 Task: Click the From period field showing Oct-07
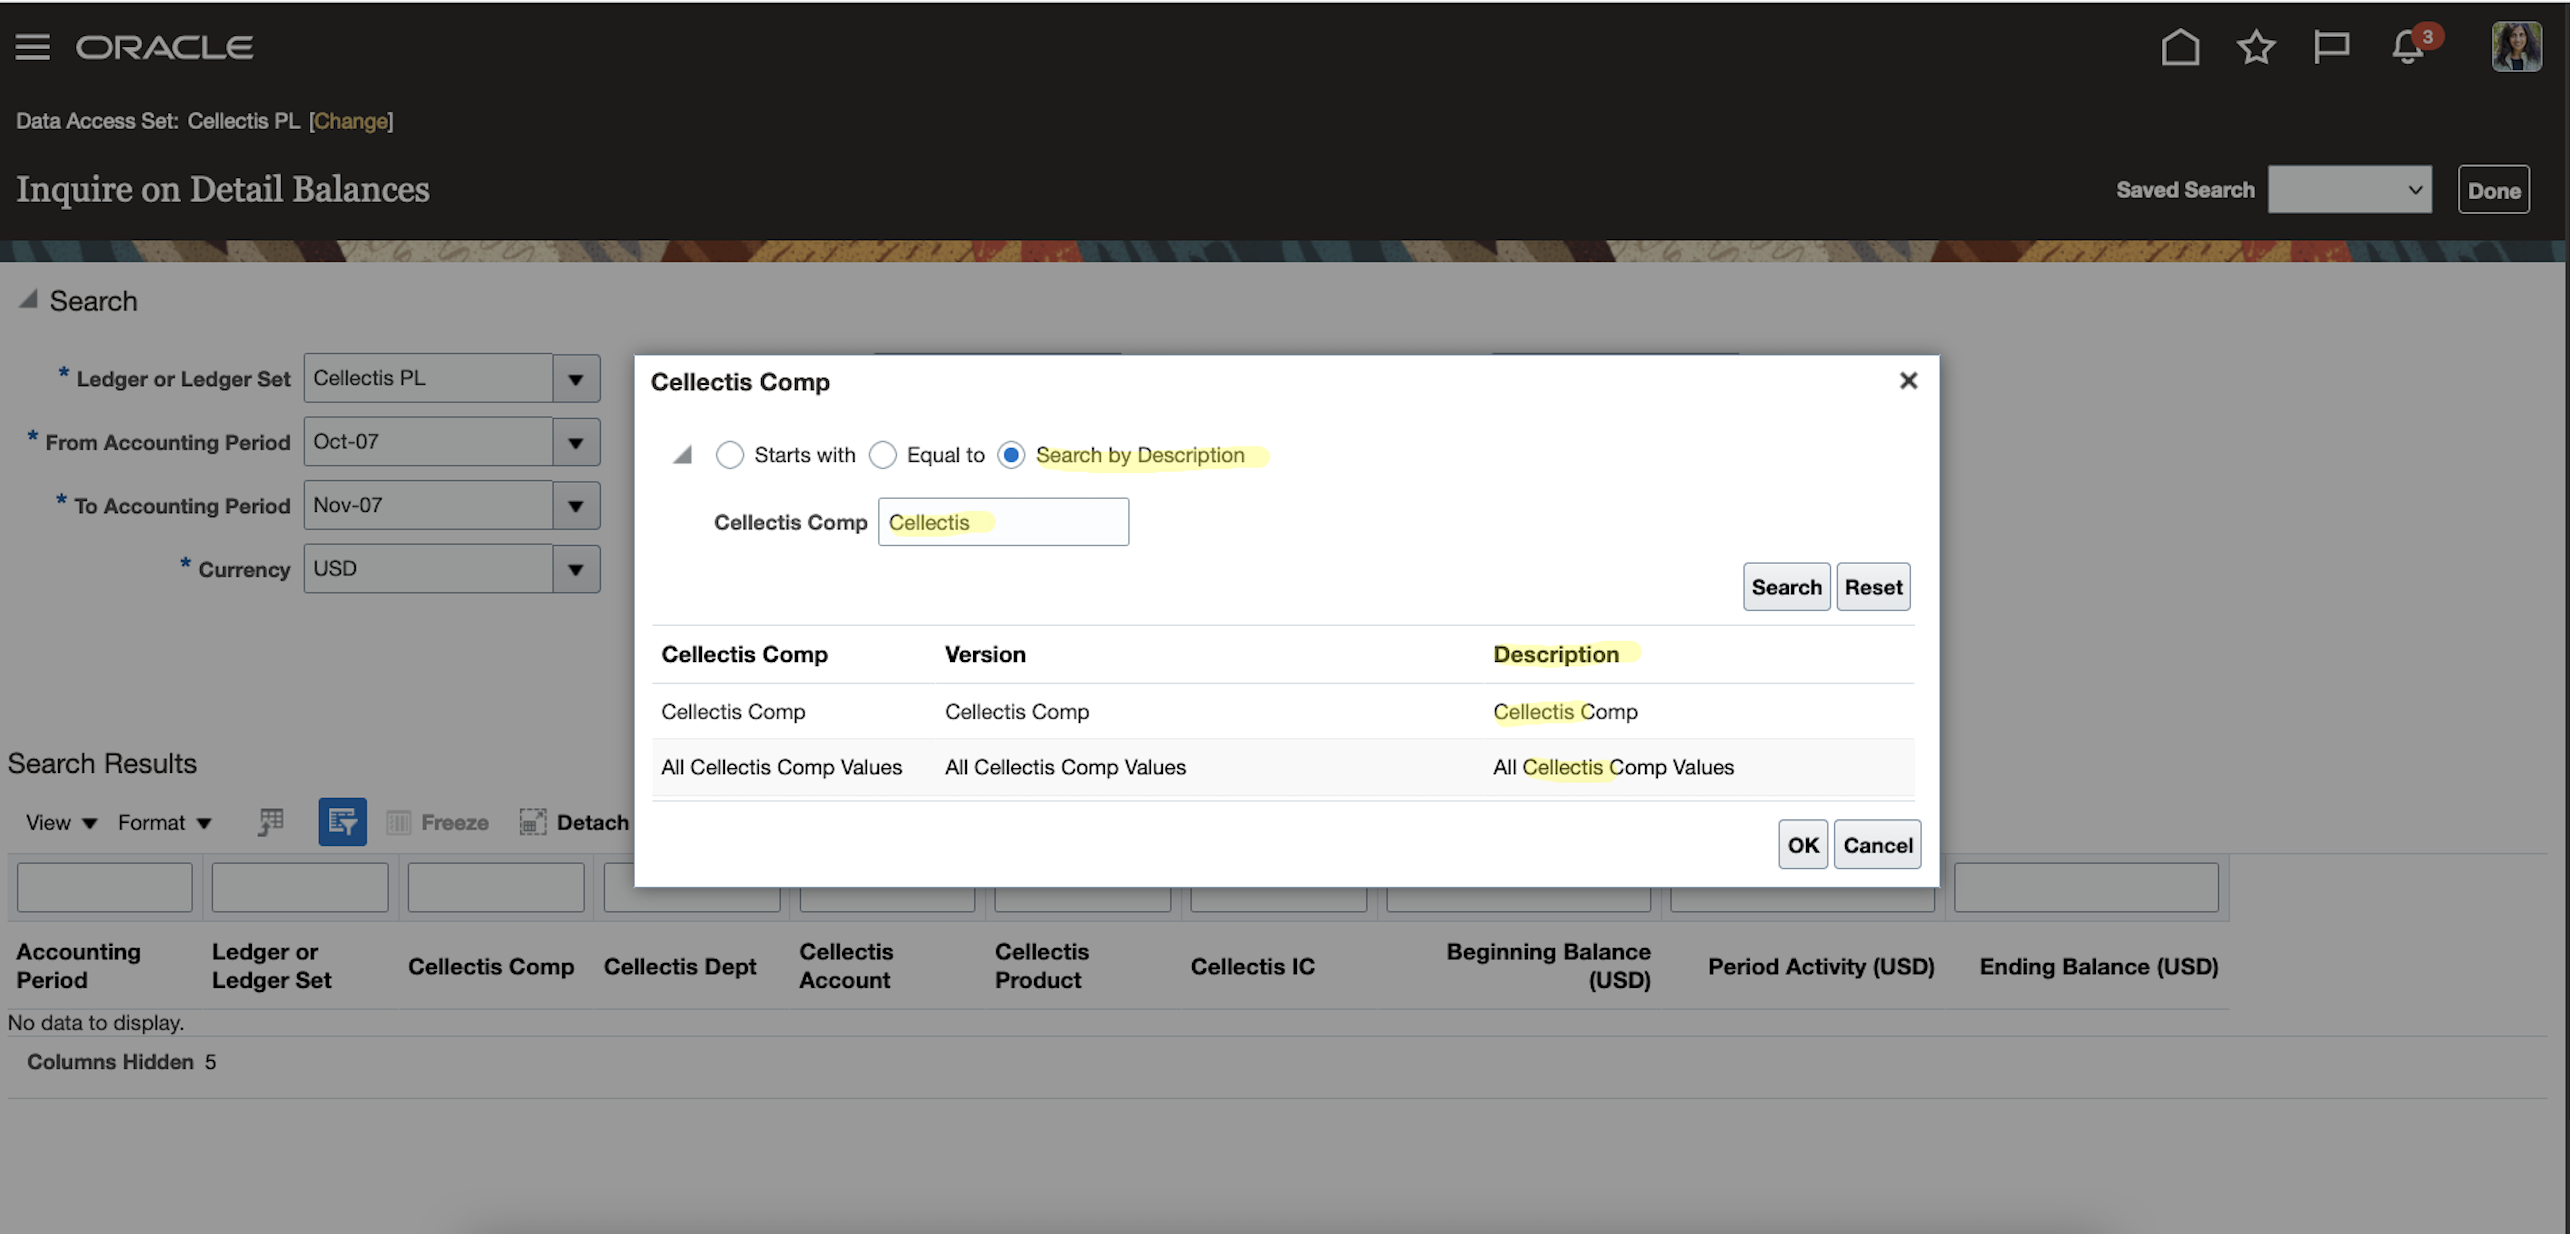coord(428,442)
